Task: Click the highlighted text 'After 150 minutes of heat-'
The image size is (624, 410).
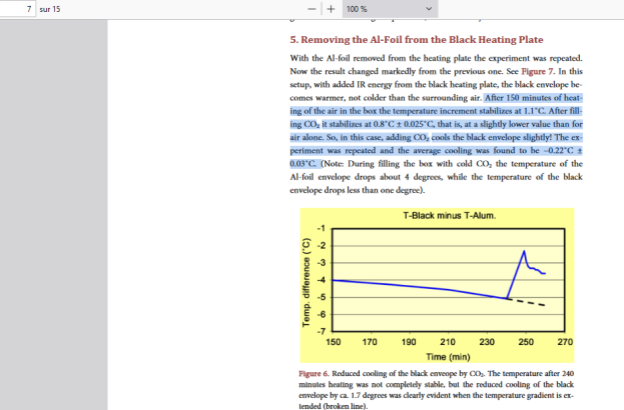Action: [533, 98]
